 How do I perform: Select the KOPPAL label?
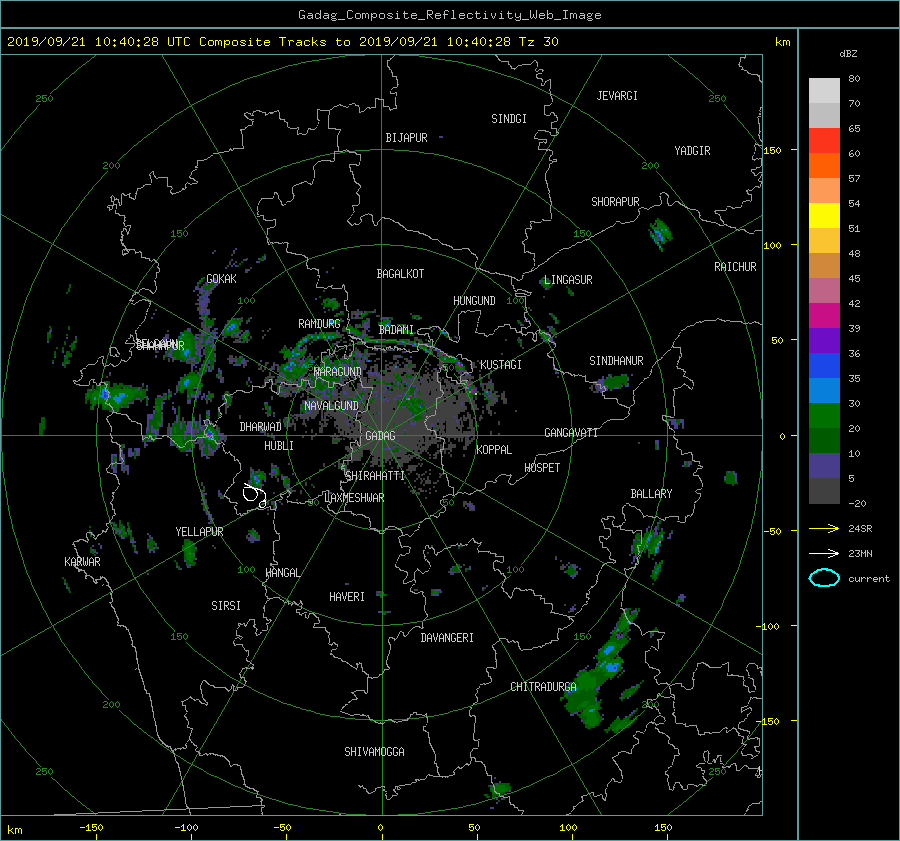tap(494, 450)
